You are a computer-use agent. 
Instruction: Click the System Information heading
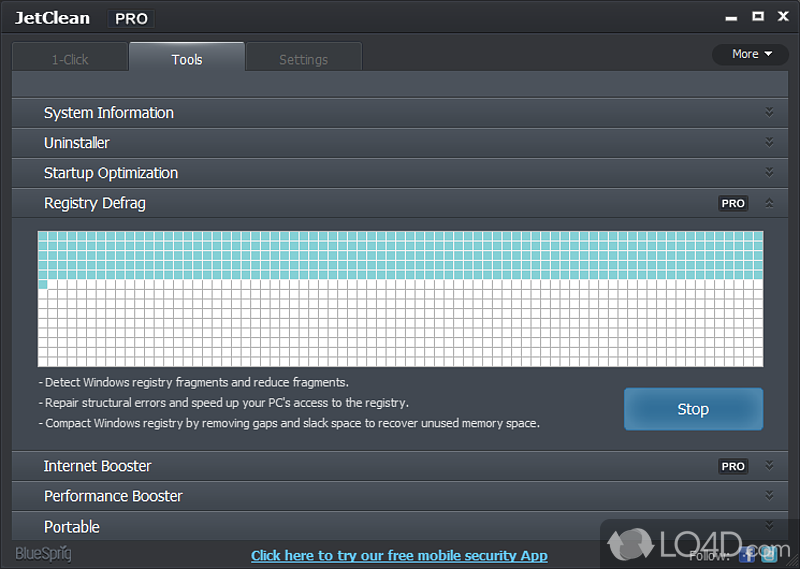[x=109, y=113]
